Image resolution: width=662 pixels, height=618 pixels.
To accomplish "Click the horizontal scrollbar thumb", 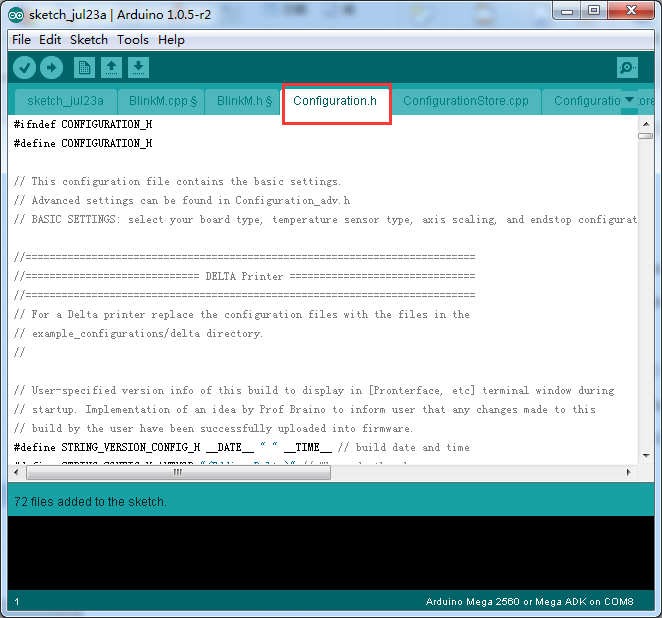I will point(178,472).
